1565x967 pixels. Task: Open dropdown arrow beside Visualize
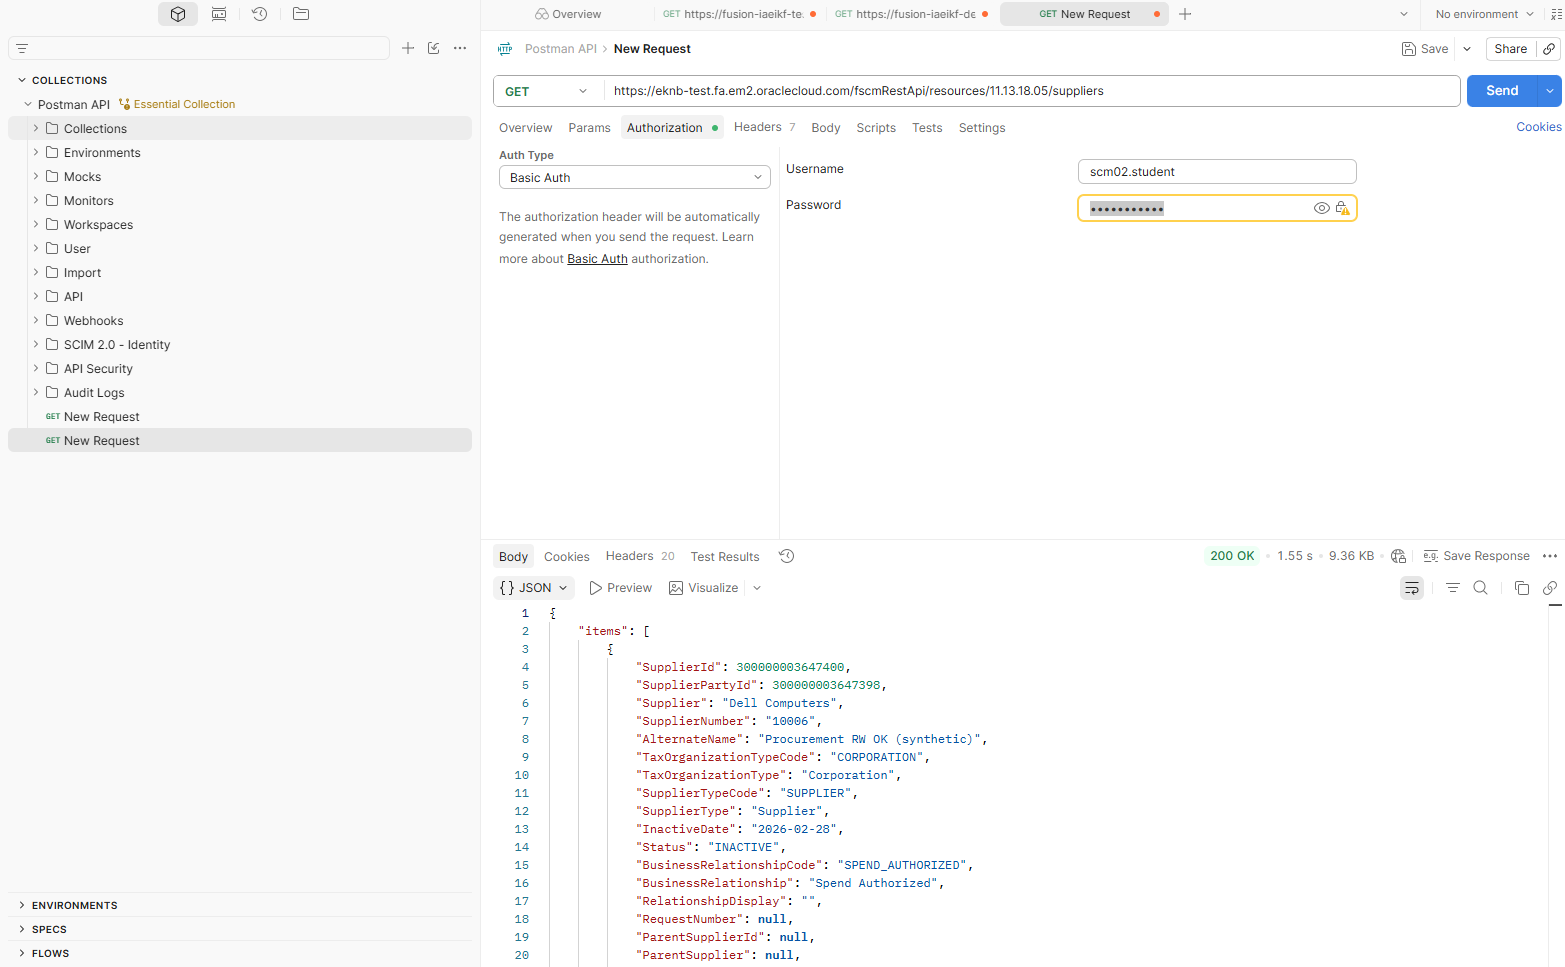(x=757, y=588)
